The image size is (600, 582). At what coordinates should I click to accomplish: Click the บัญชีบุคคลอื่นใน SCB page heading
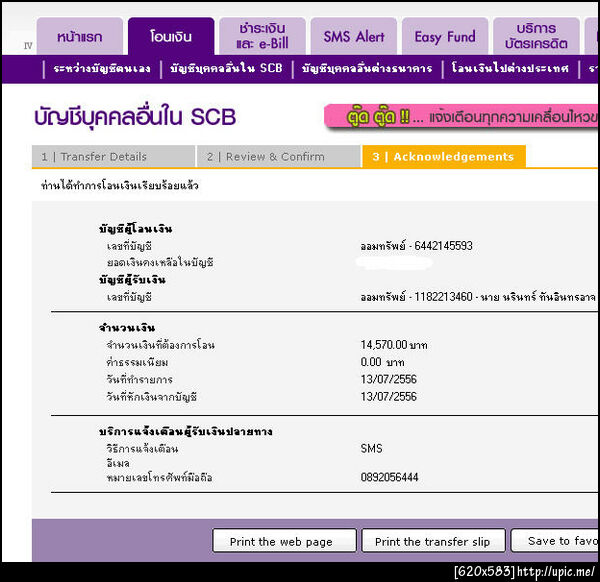tap(135, 117)
